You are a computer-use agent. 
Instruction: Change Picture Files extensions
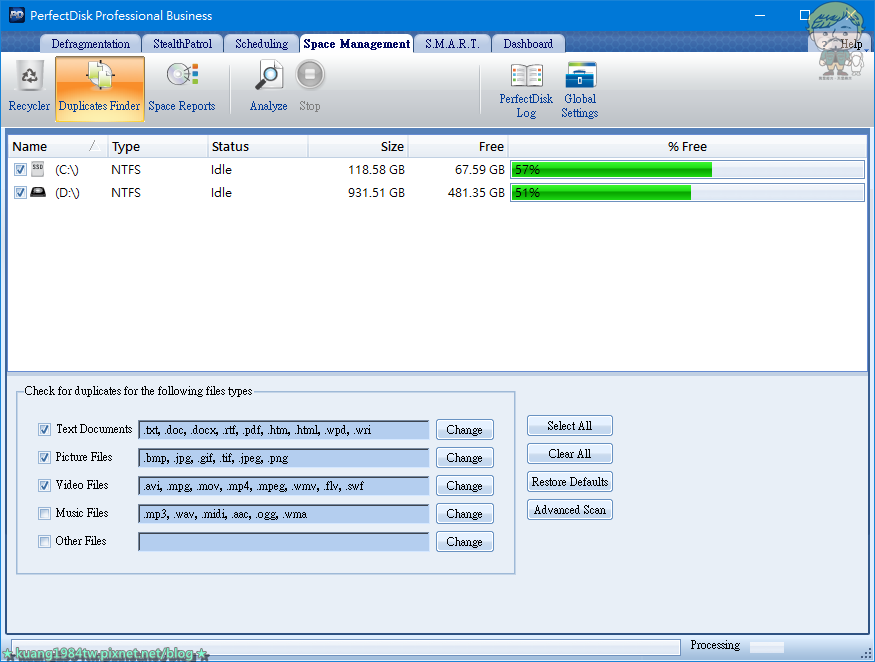[x=464, y=458]
